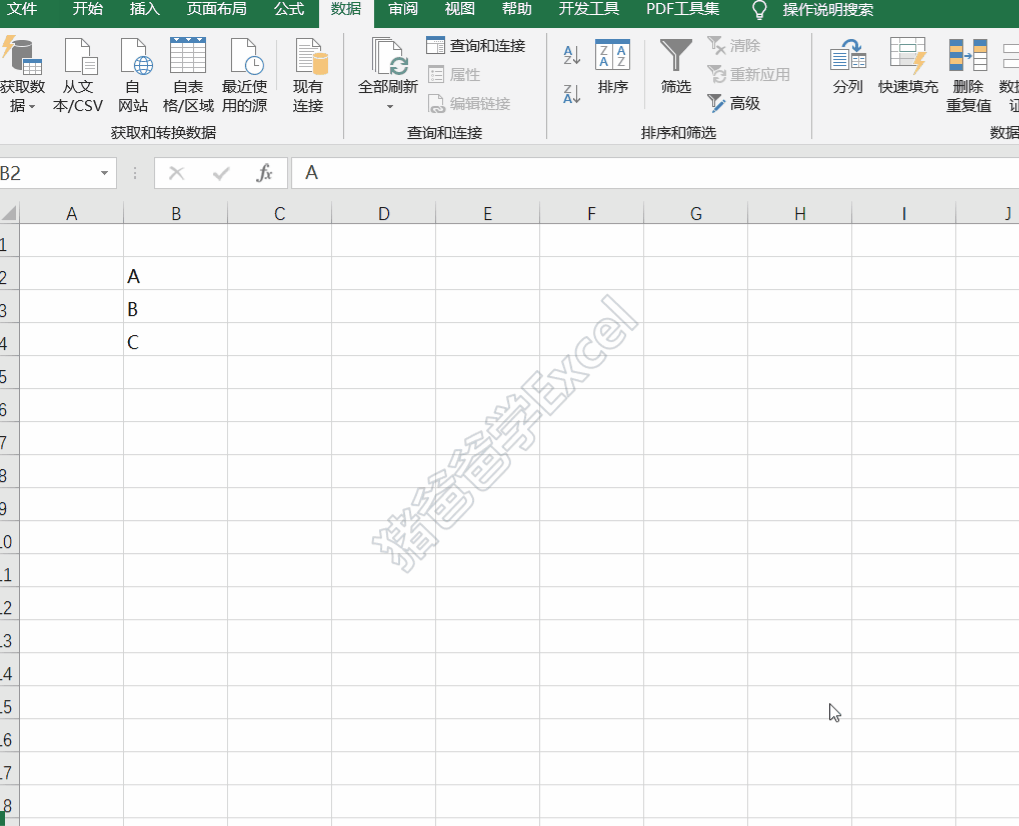Select row 9 header
This screenshot has width=1019, height=826.
9,505
